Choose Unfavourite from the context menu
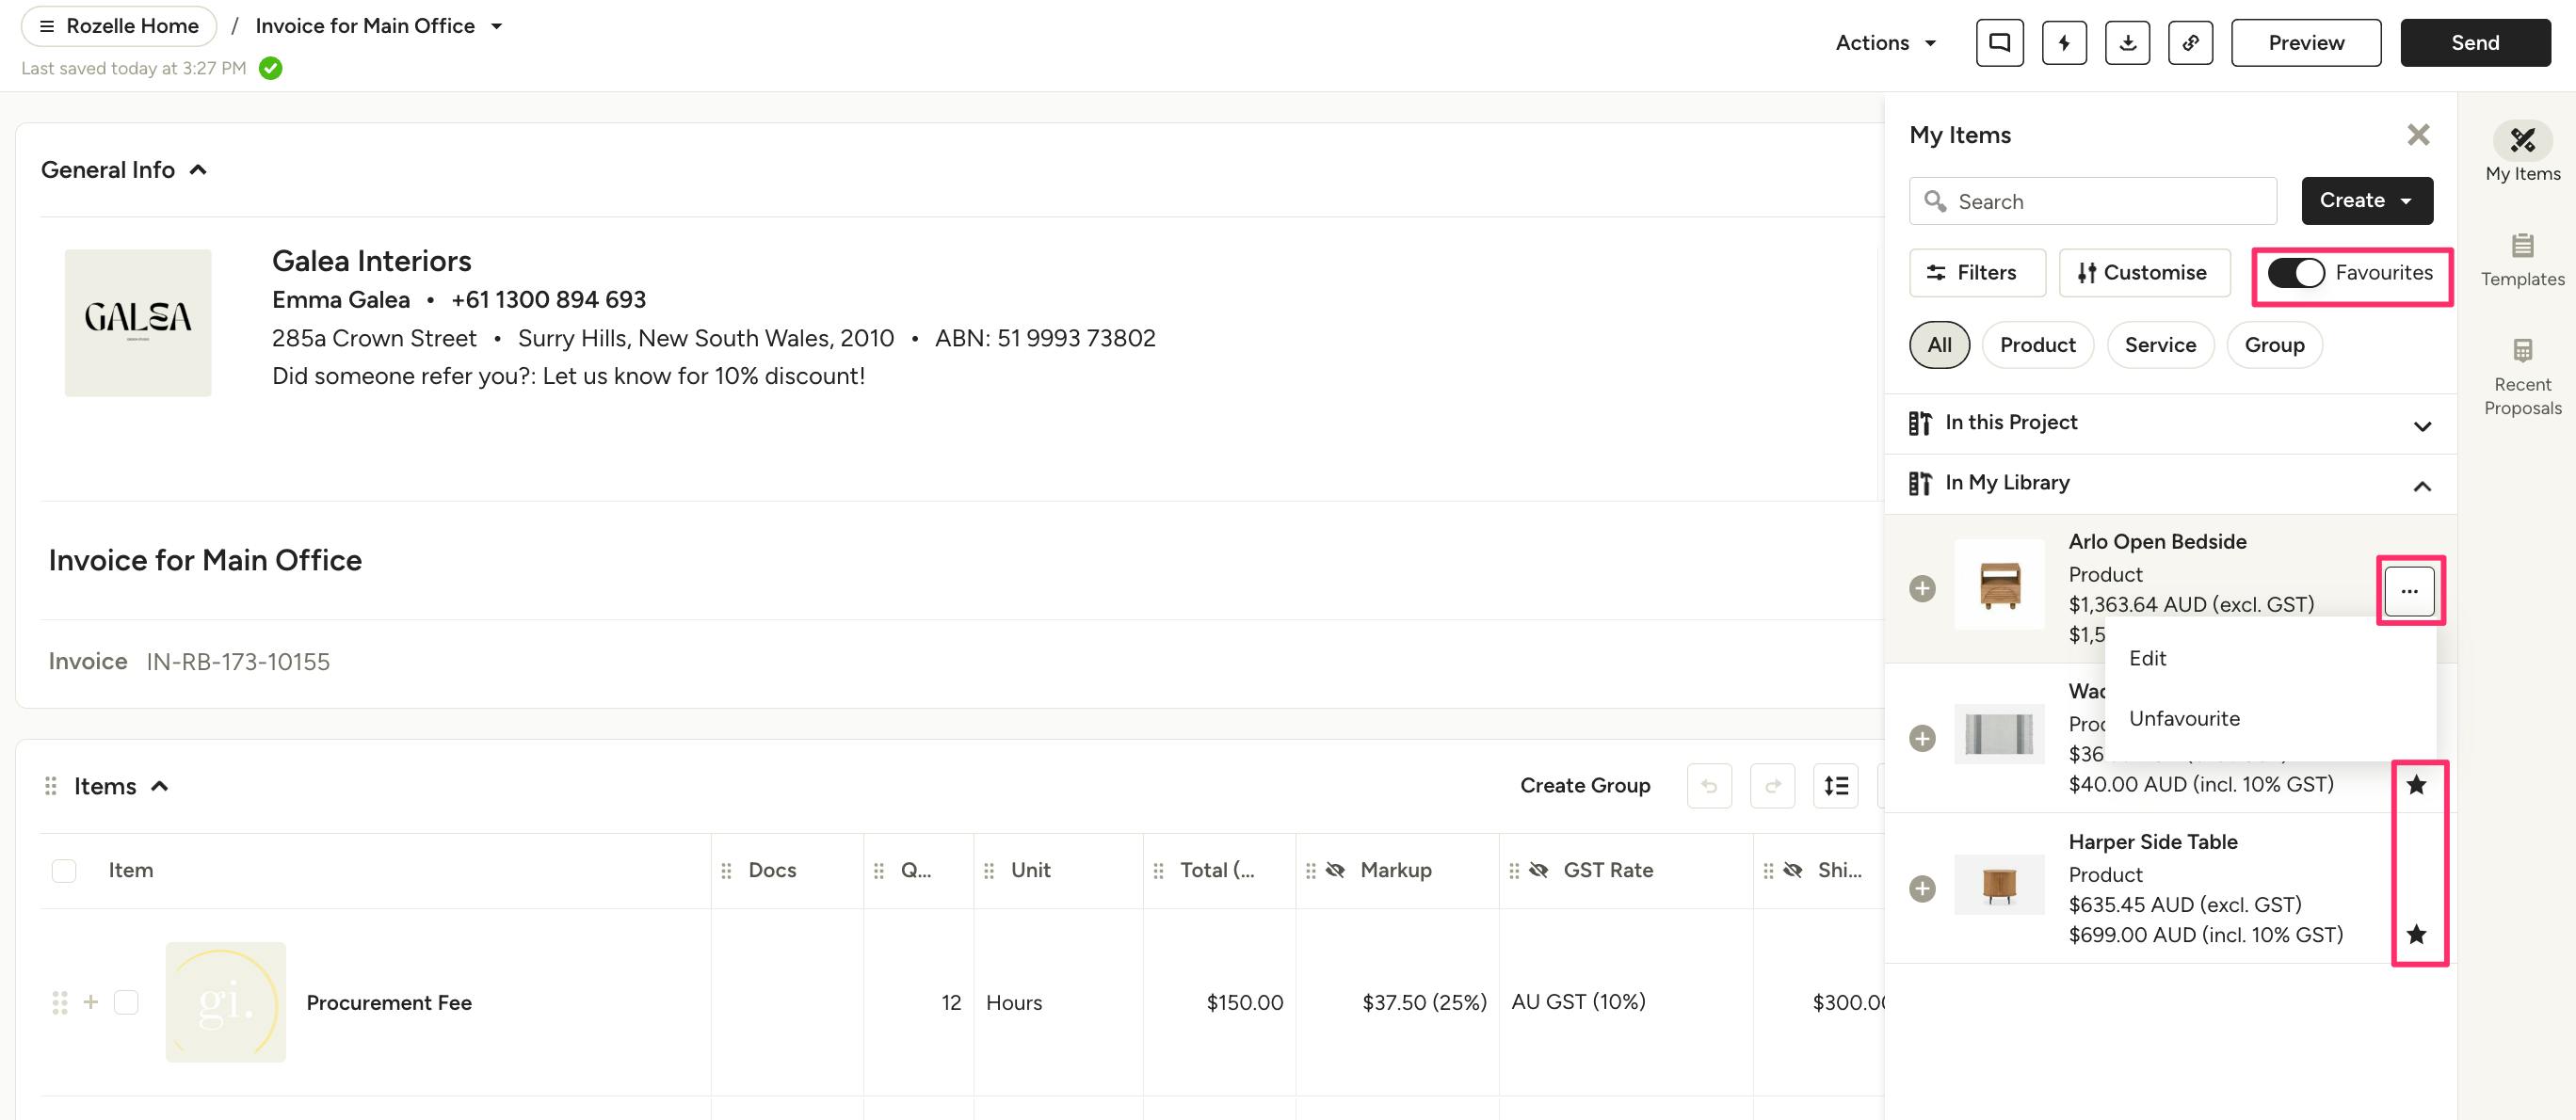Viewport: 2576px width, 1120px height. pyautogui.click(x=2184, y=718)
